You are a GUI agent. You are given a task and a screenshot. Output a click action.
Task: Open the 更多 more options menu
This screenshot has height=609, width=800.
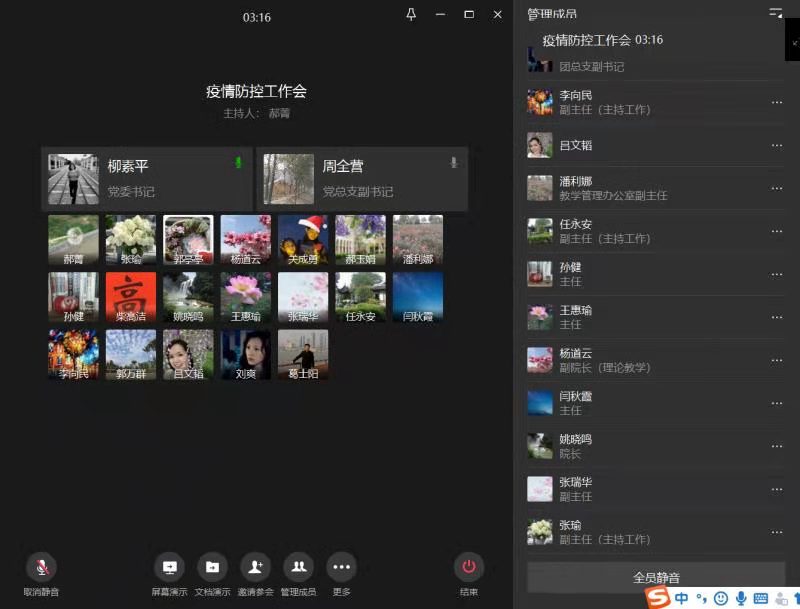tap(341, 568)
